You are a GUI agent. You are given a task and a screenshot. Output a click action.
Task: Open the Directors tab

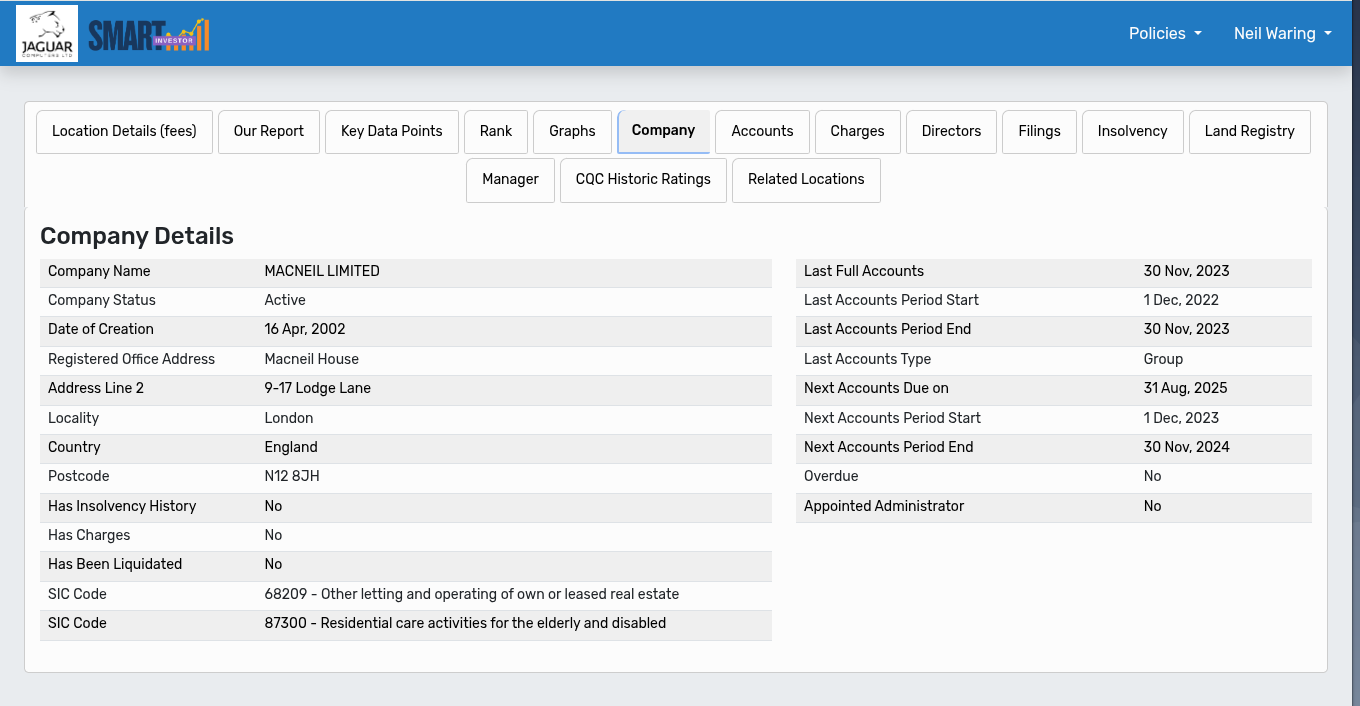(950, 131)
